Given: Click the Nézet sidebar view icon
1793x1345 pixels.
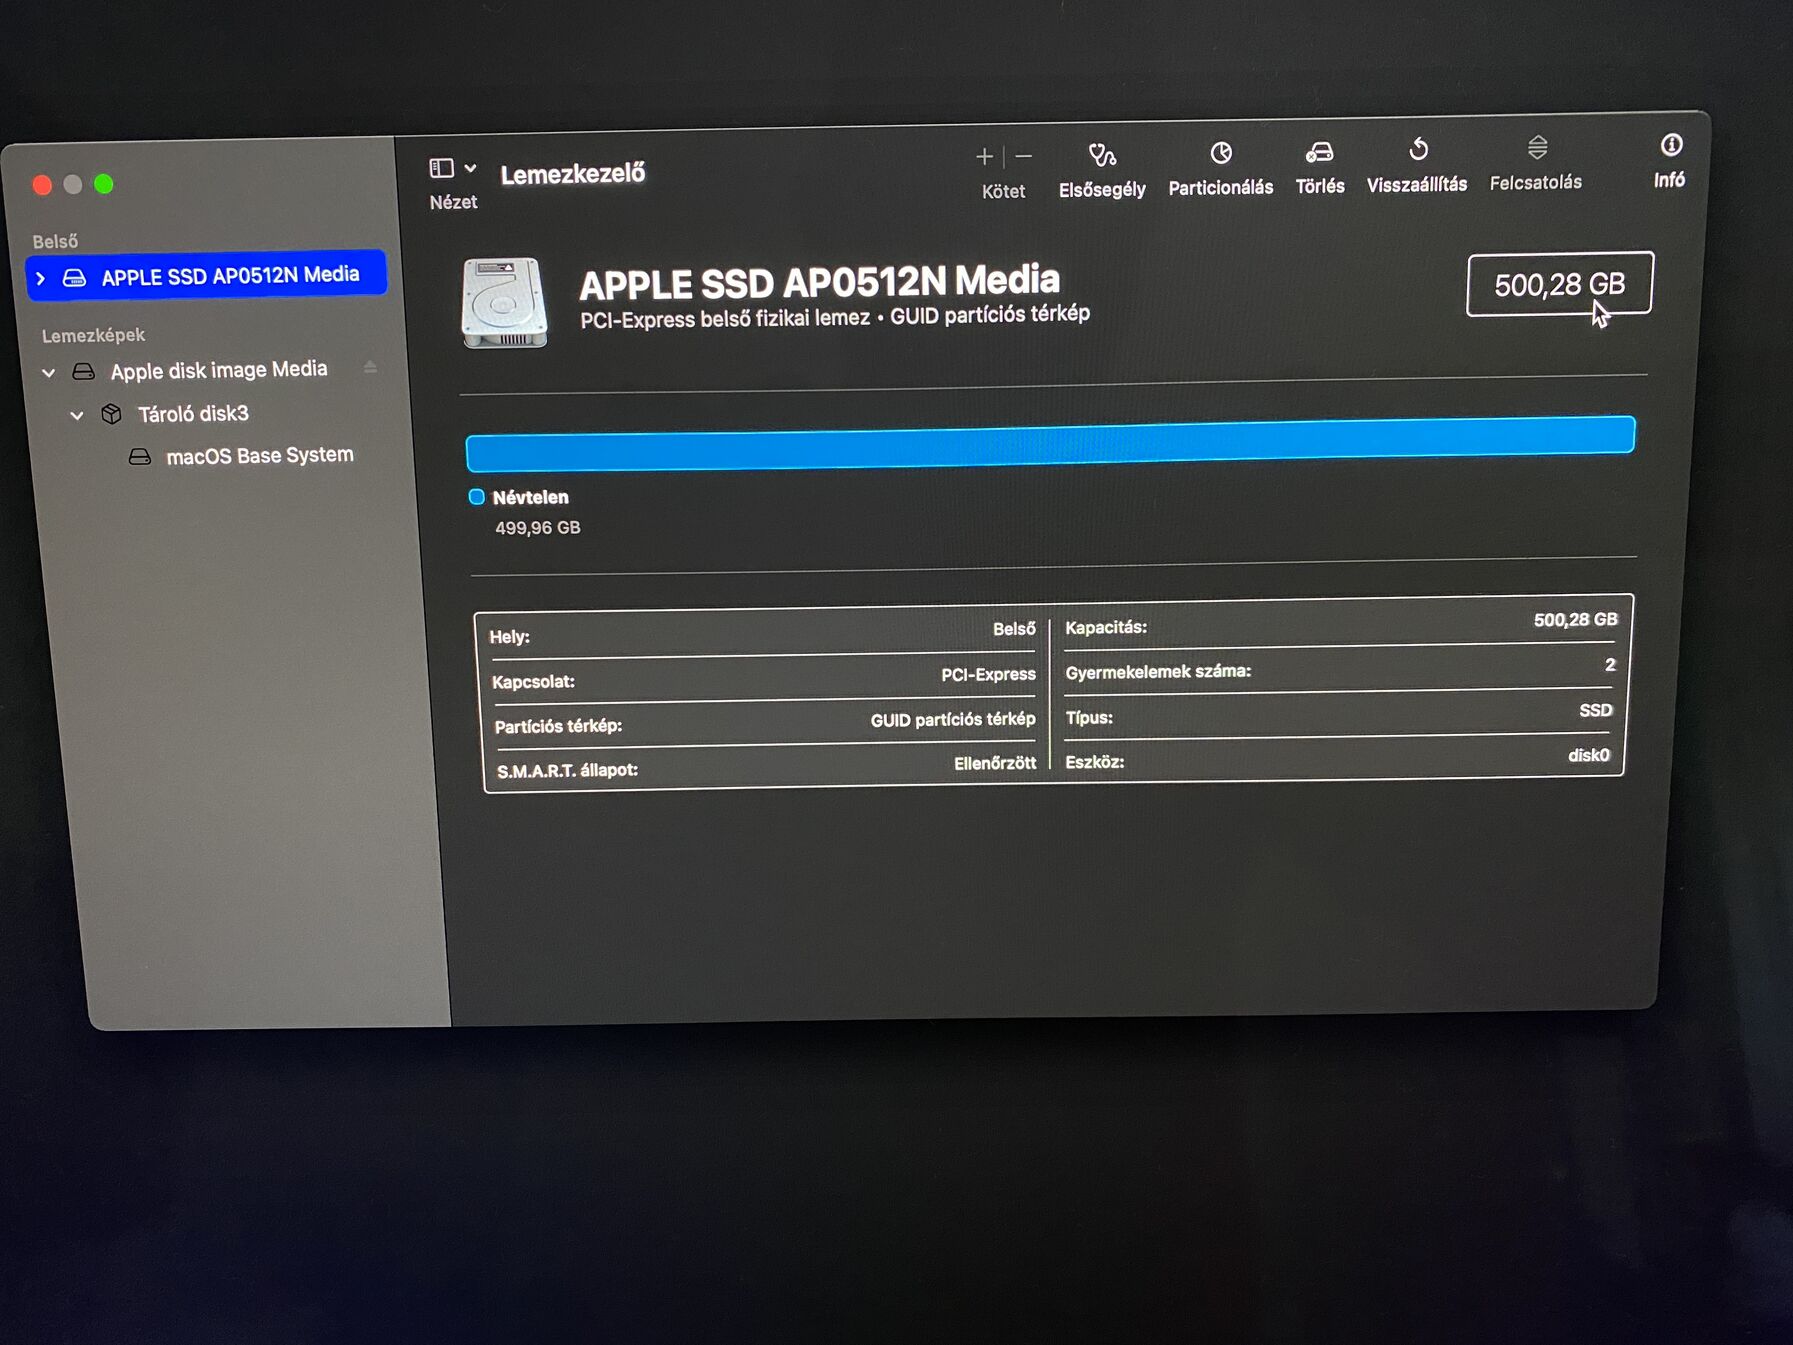Looking at the screenshot, I should pyautogui.click(x=441, y=168).
